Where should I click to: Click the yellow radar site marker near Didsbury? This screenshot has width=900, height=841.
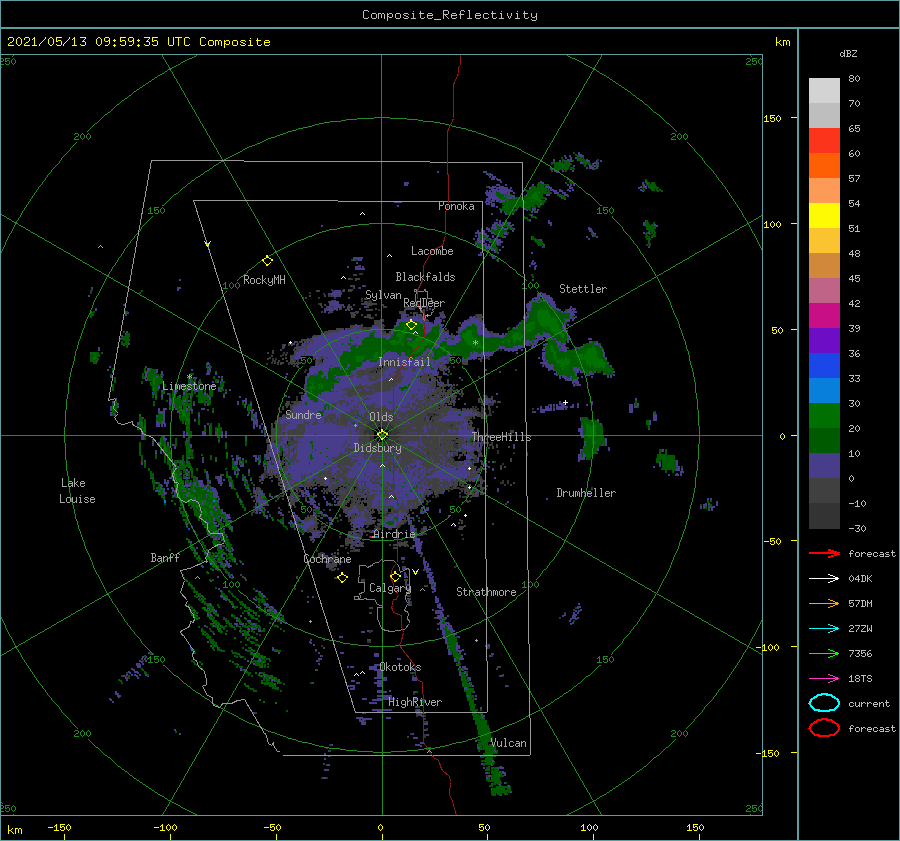[x=382, y=435]
